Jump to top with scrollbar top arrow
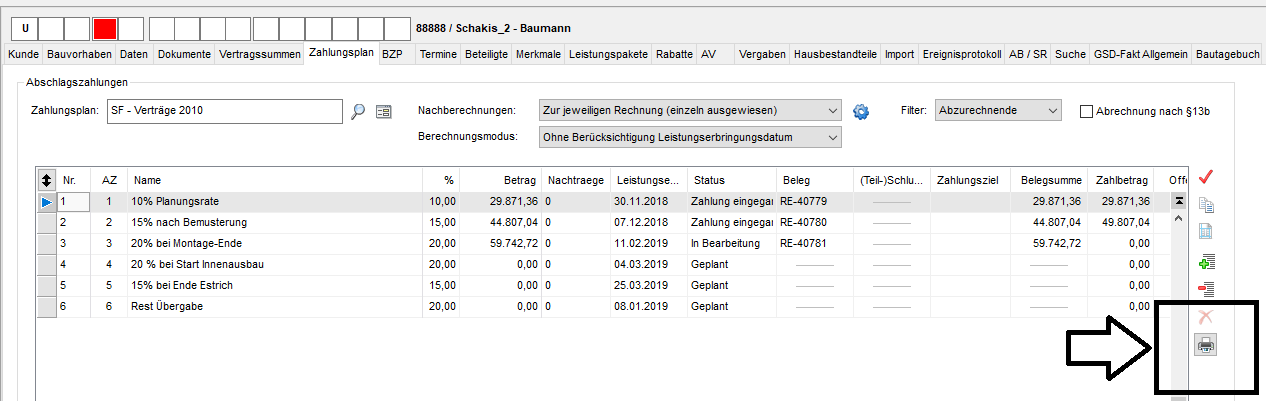Screen dimensions: 1266x401 pos(1179,200)
